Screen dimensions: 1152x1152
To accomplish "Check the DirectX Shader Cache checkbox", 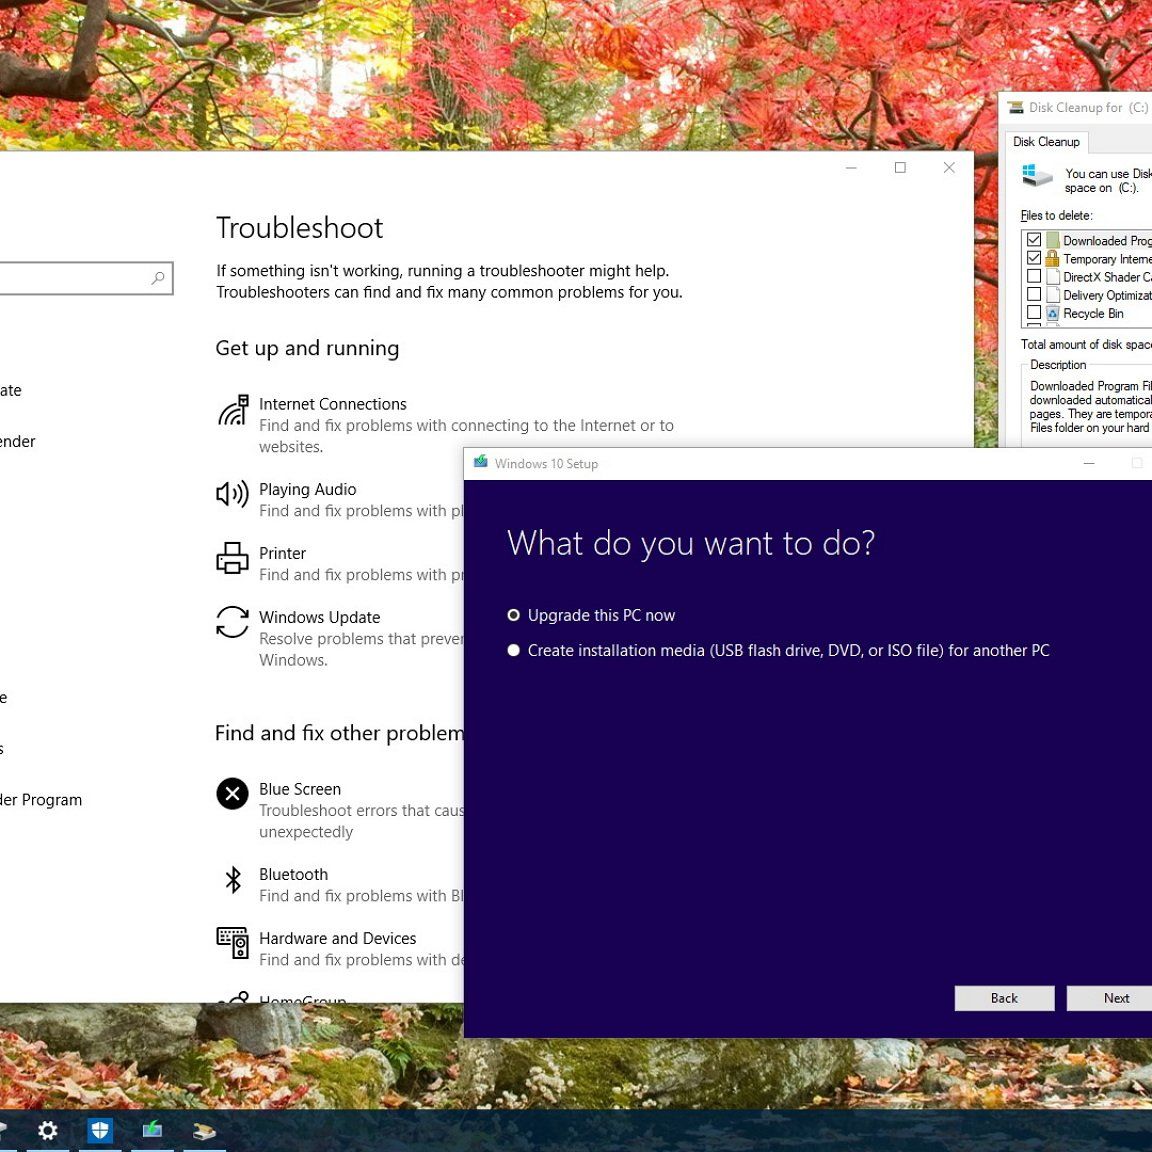I will point(1034,276).
